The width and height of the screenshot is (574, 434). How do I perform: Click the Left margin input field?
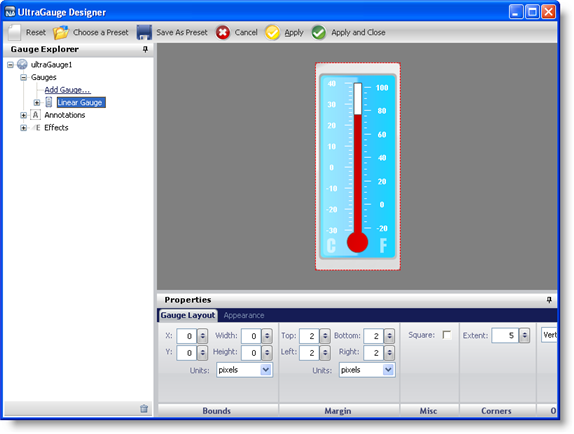[309, 353]
